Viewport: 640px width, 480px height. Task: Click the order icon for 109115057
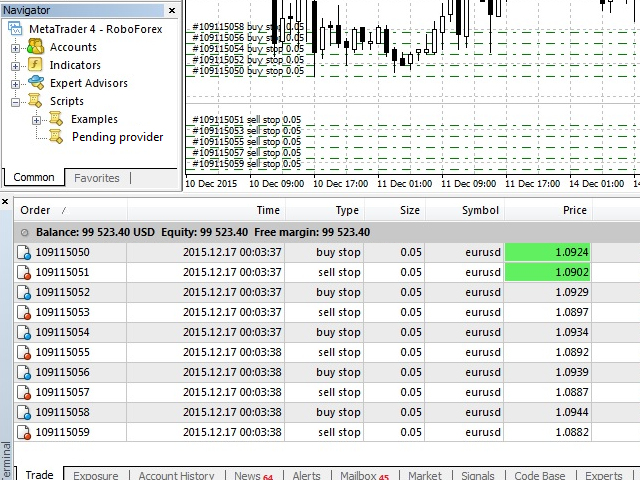(x=24, y=392)
